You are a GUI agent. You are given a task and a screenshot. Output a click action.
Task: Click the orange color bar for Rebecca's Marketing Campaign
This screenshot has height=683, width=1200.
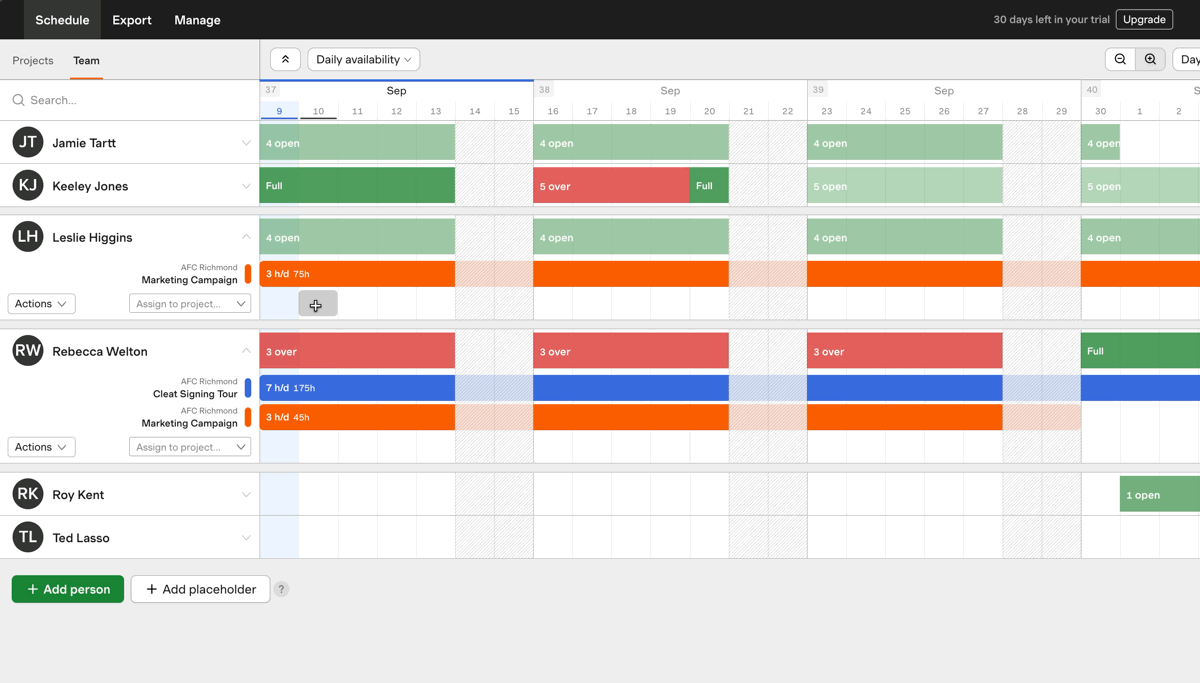248,417
